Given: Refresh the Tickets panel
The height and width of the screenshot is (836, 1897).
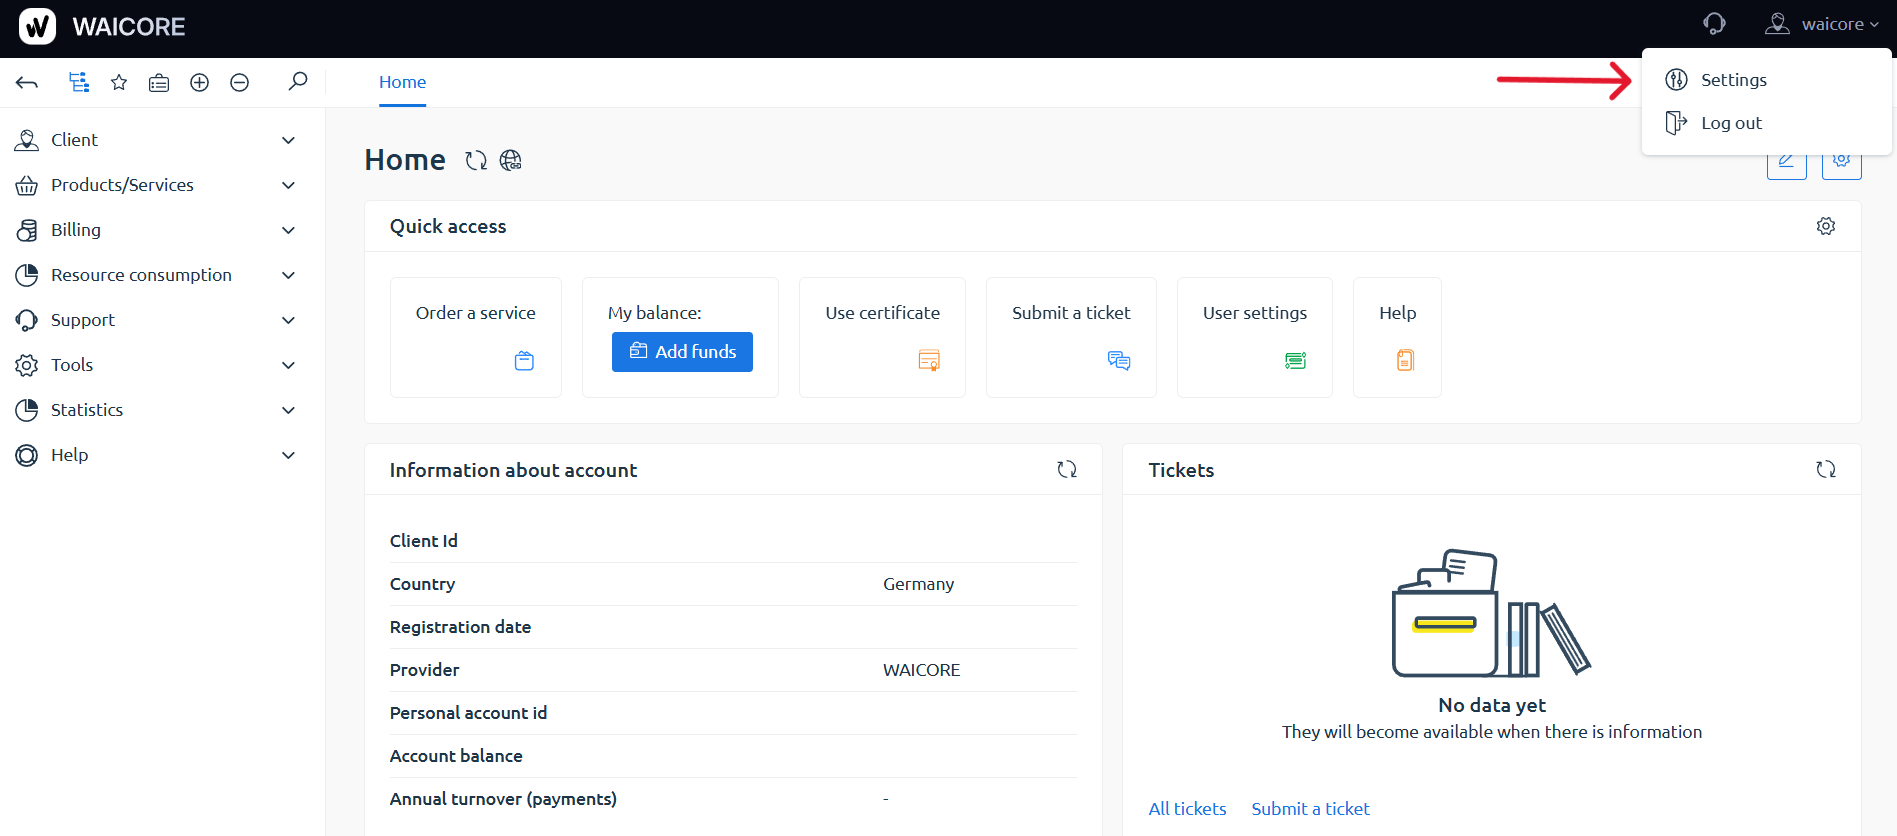Looking at the screenshot, I should coord(1826,469).
